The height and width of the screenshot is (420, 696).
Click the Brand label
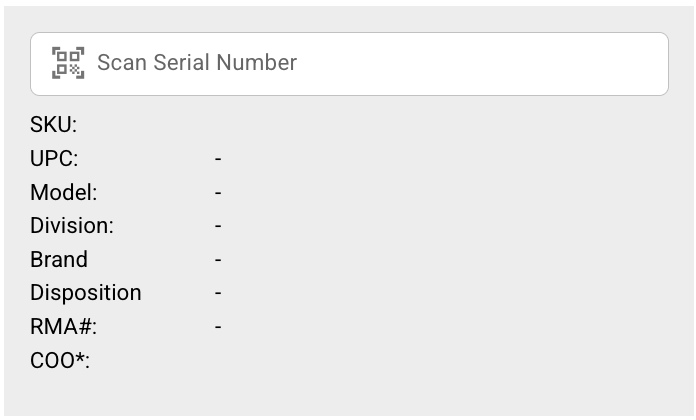click(59, 259)
